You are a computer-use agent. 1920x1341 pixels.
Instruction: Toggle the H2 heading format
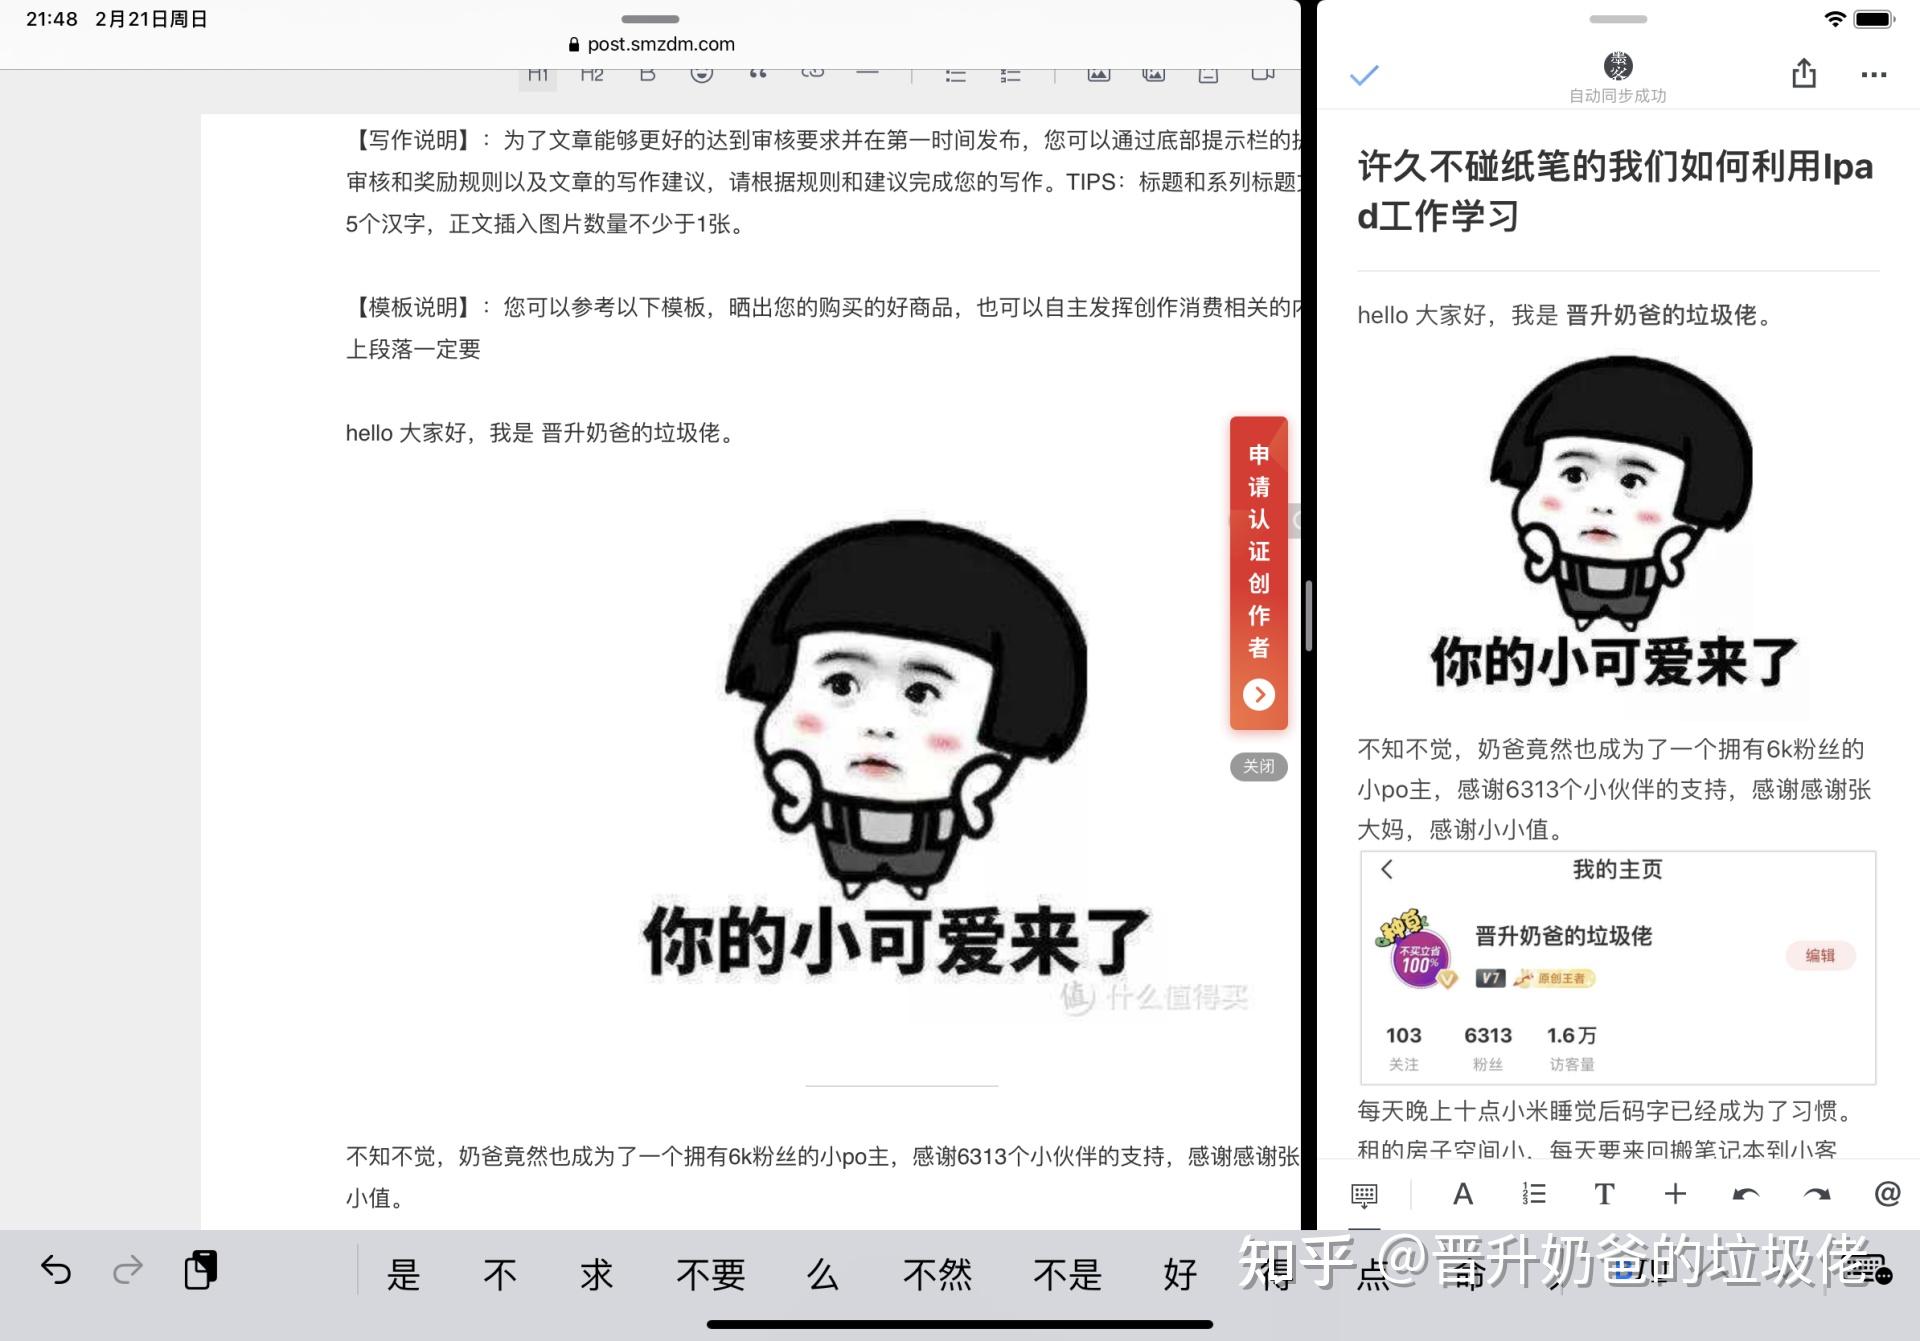click(592, 75)
